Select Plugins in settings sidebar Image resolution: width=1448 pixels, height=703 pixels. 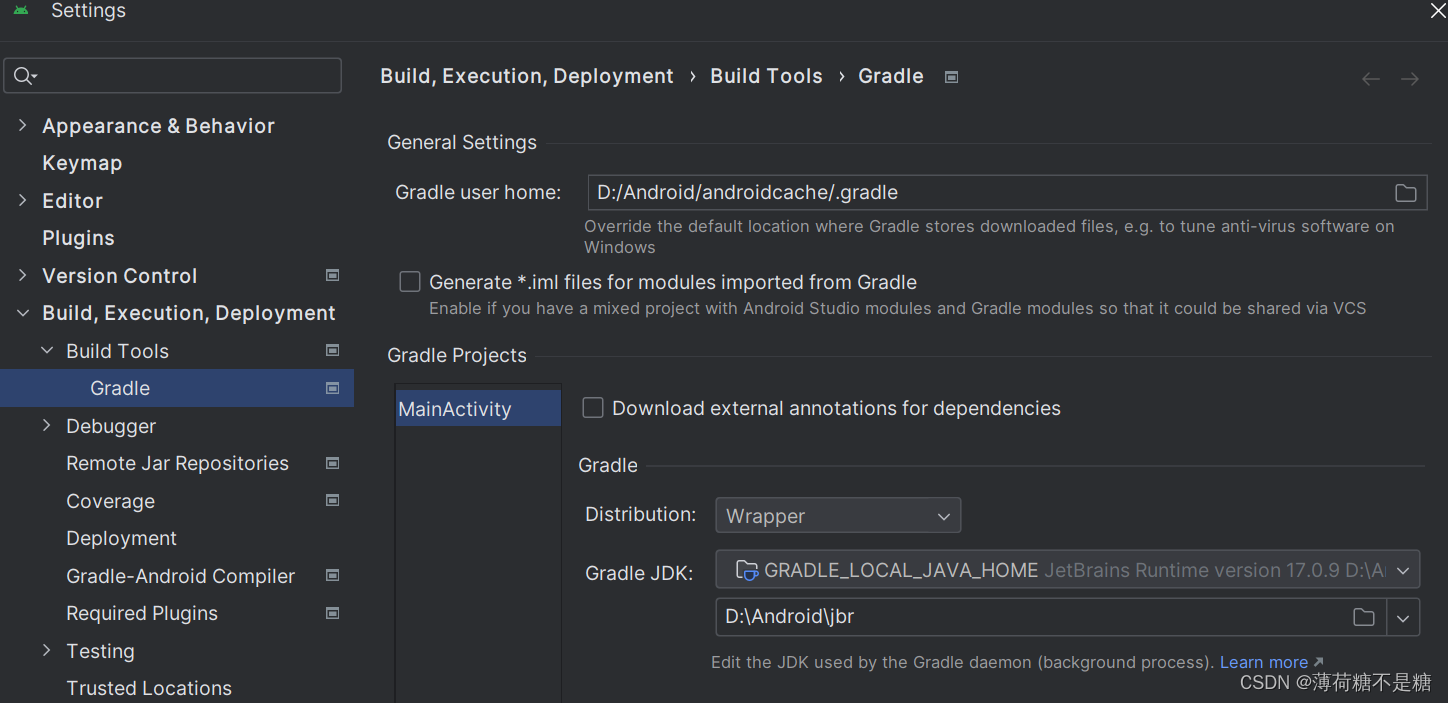[78, 238]
